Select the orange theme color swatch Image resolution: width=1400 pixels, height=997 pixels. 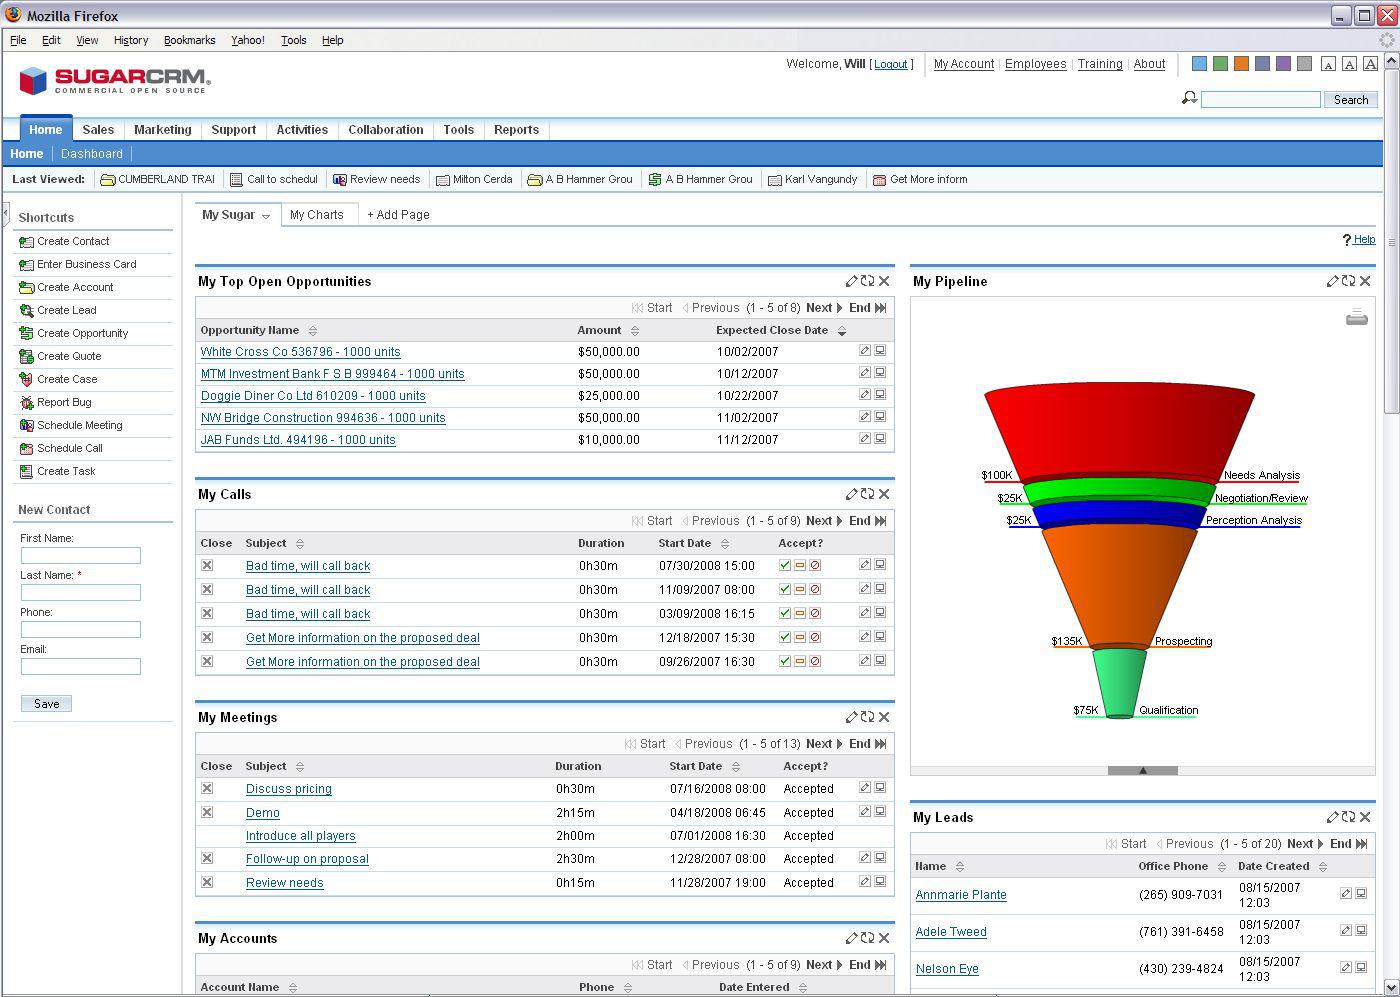pos(1241,64)
